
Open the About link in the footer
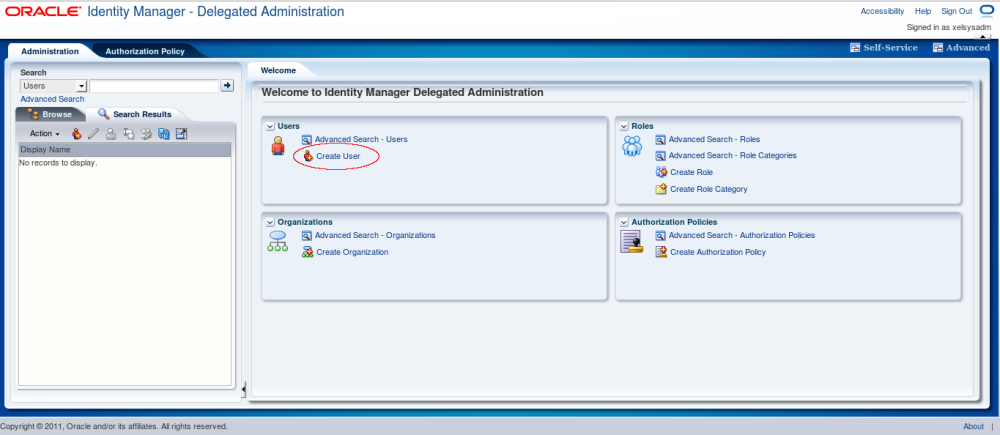click(x=973, y=426)
